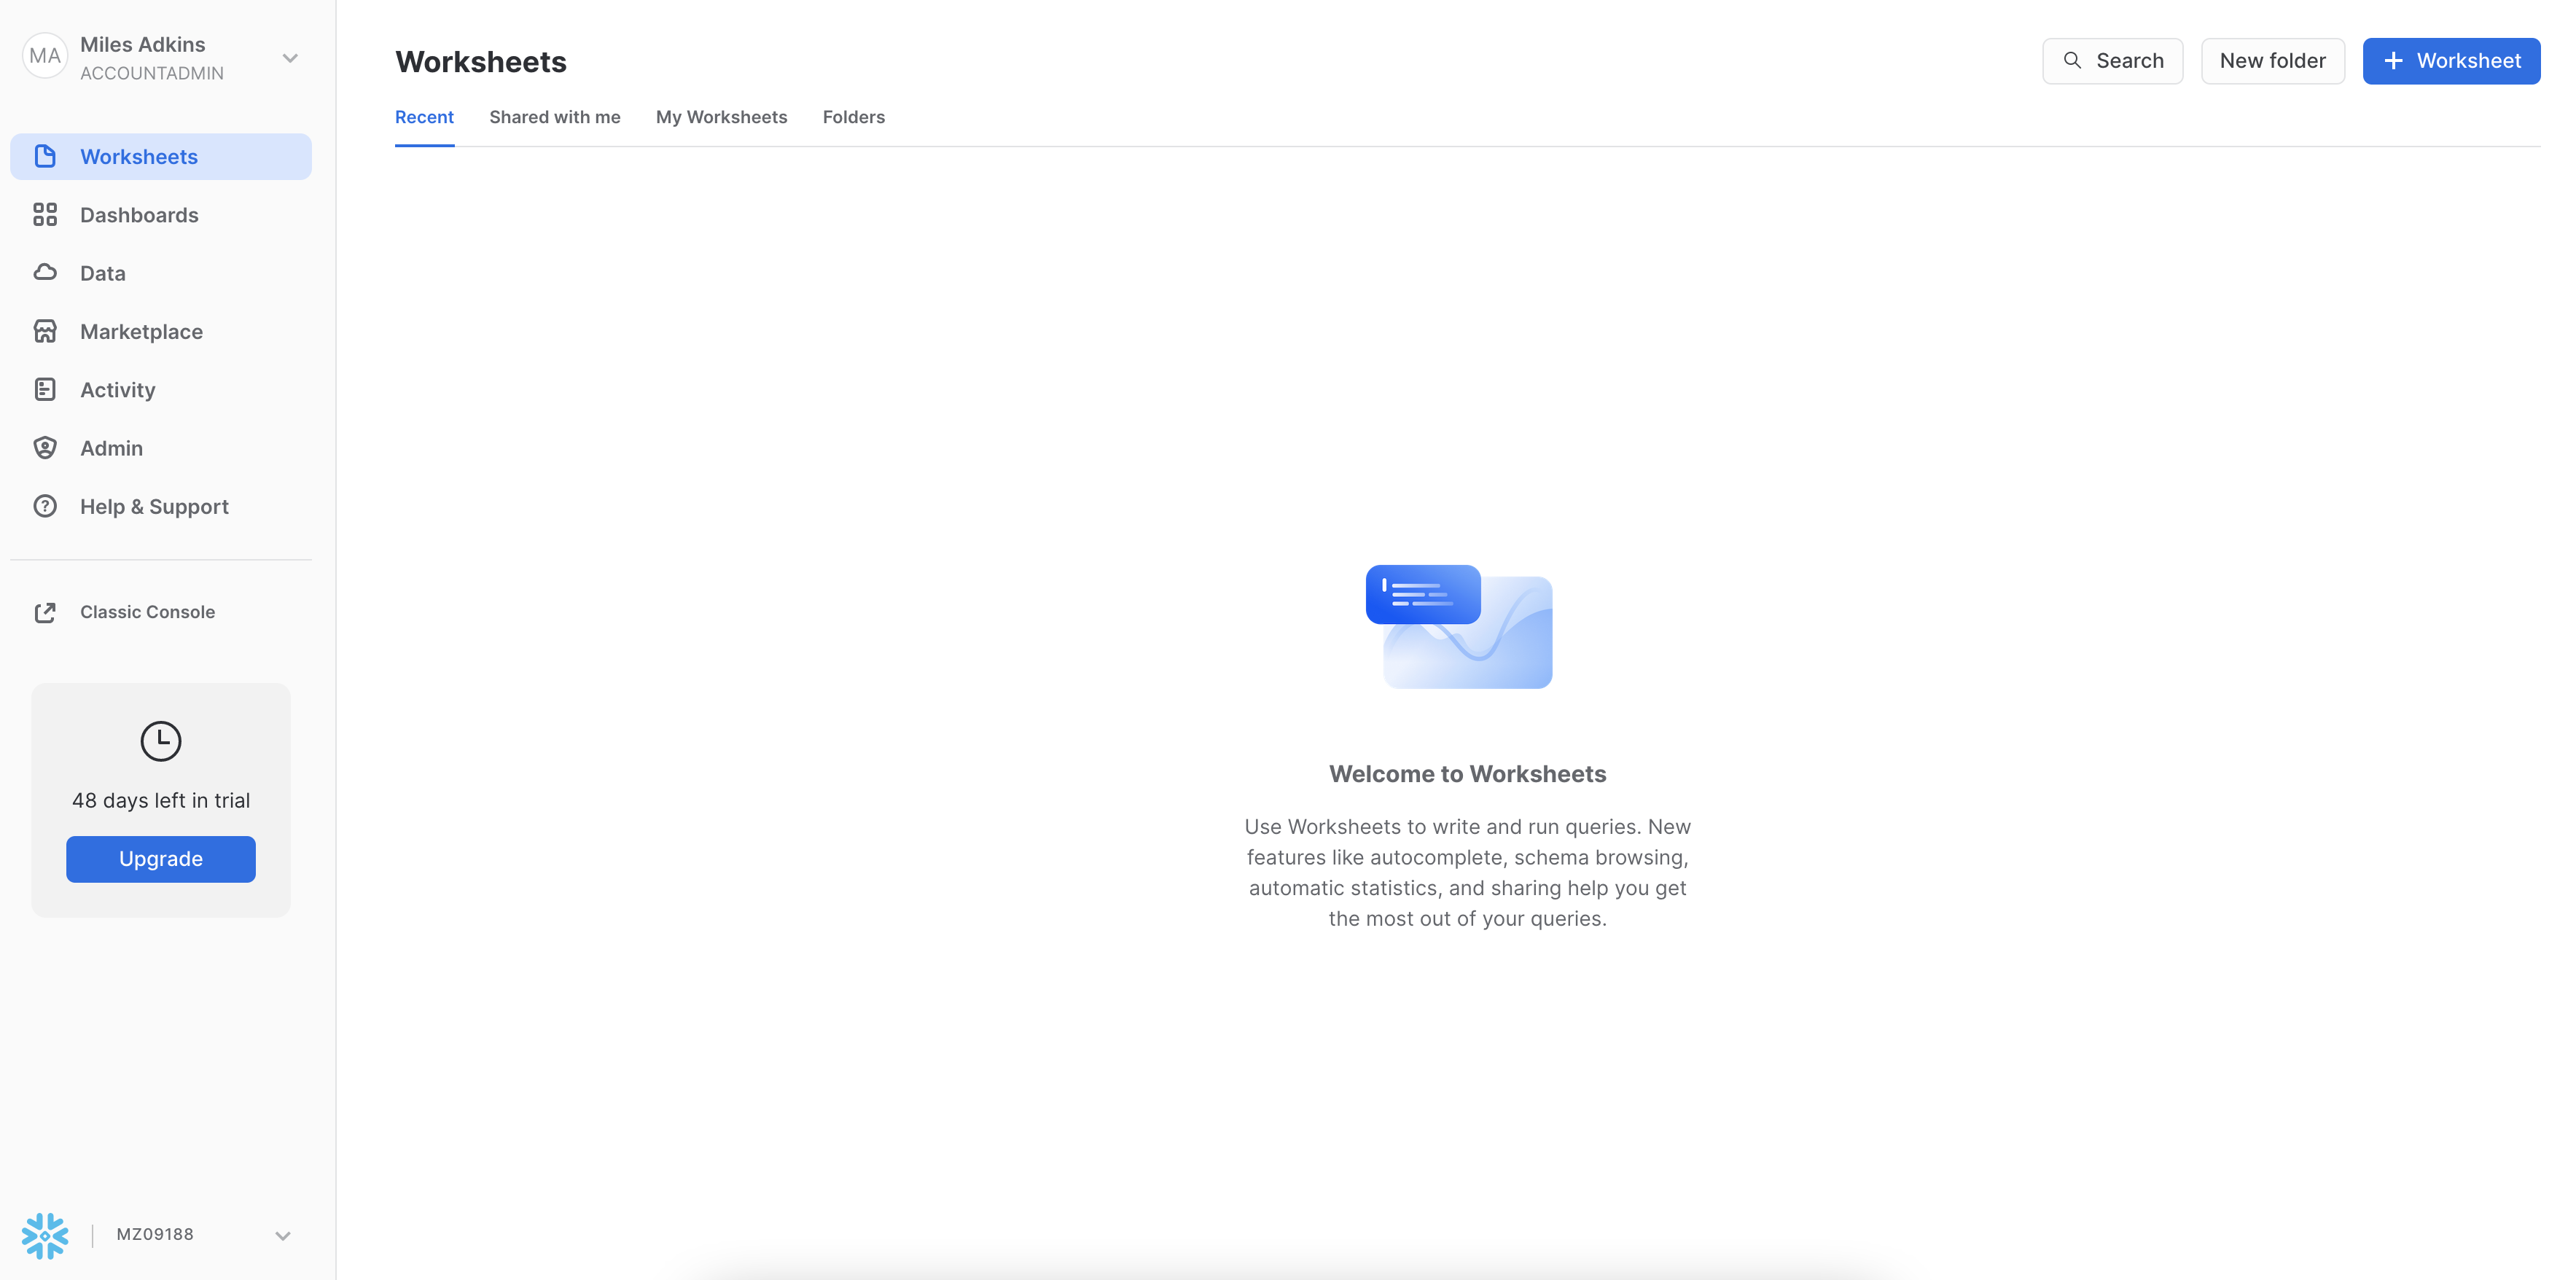Click the trial clock icon
This screenshot has width=2576, height=1280.
161,741
